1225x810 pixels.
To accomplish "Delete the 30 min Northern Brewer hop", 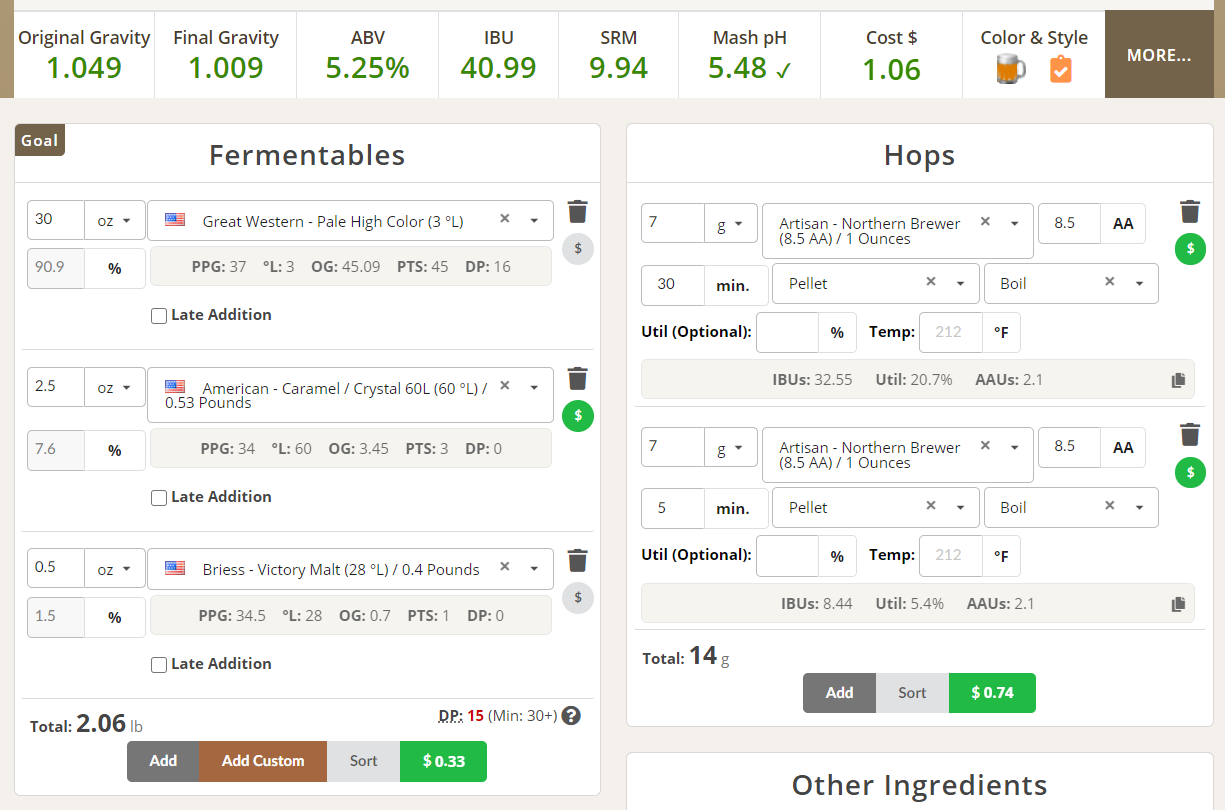I will [x=1189, y=211].
